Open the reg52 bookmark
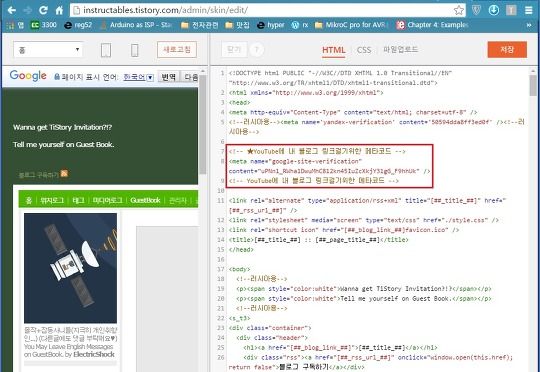This screenshot has height=372, width=540. click(79, 25)
